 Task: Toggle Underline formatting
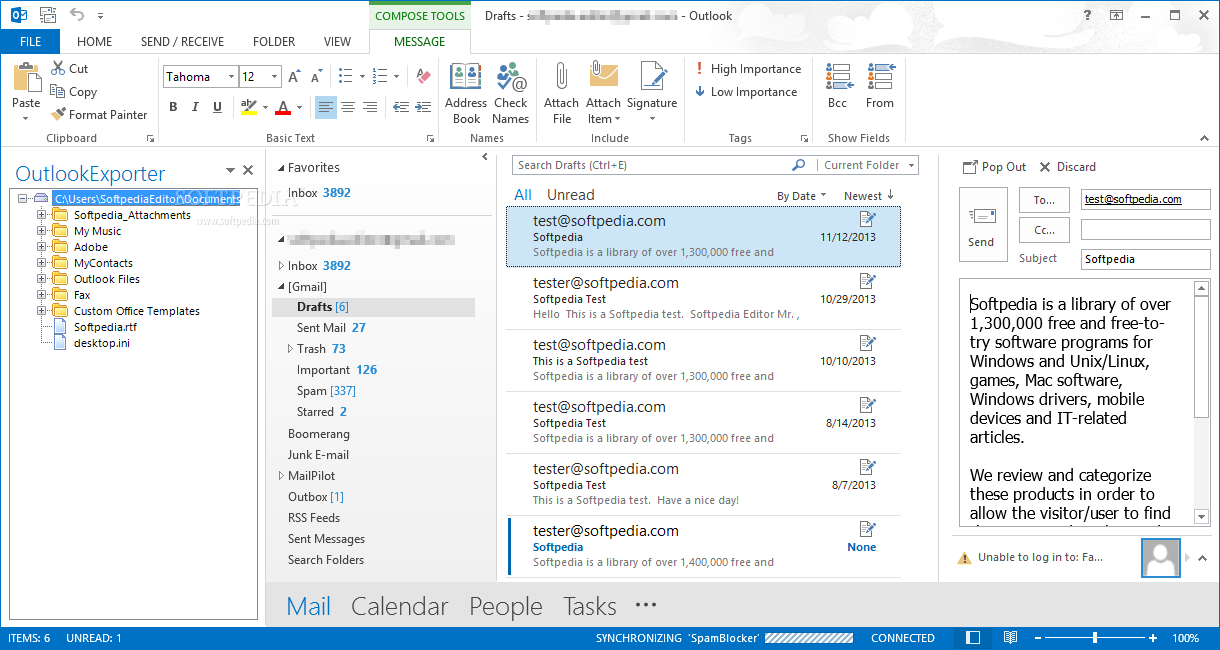coord(217,107)
